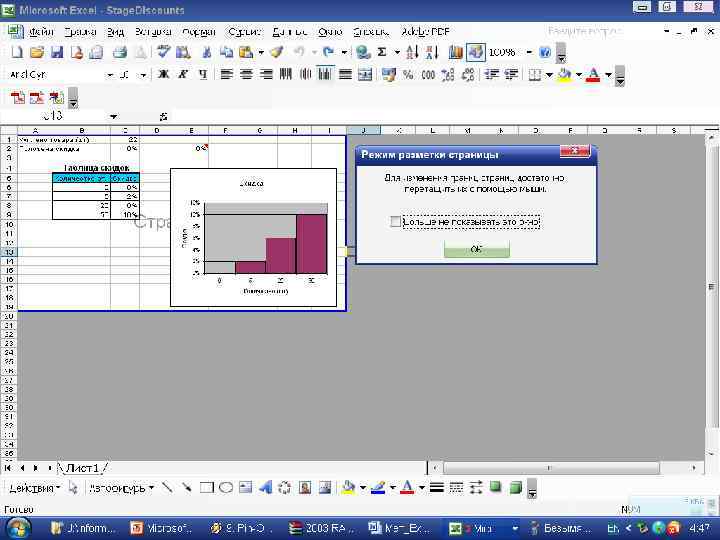Image resolution: width=720 pixels, height=540 pixels.
Task: Paste with the clipboard icon
Action: [246, 52]
